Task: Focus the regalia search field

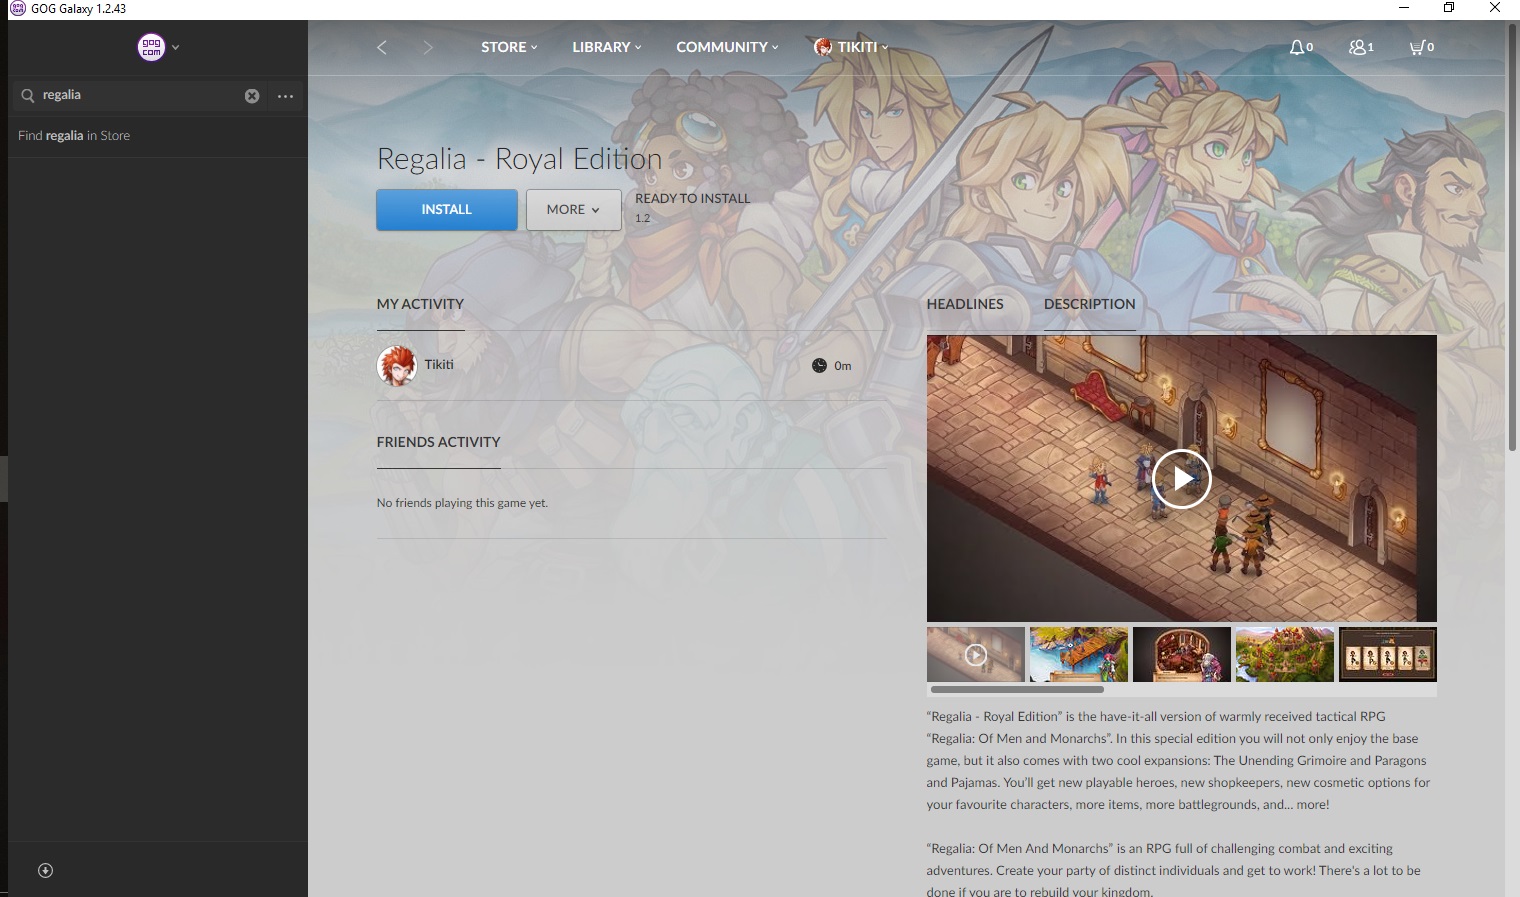Action: coord(140,95)
